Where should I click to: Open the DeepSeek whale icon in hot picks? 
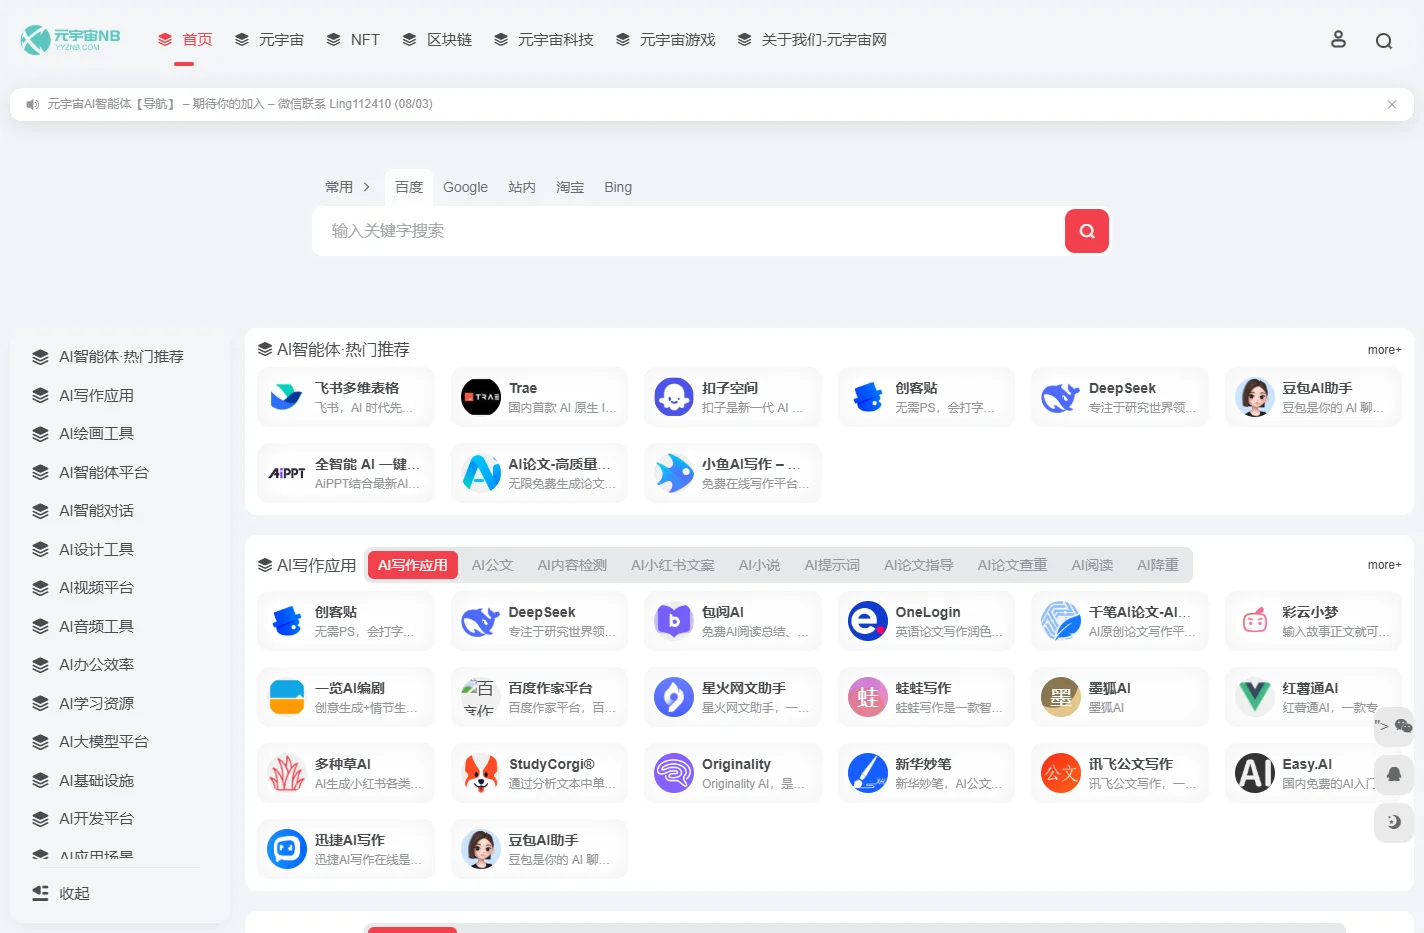(1061, 397)
